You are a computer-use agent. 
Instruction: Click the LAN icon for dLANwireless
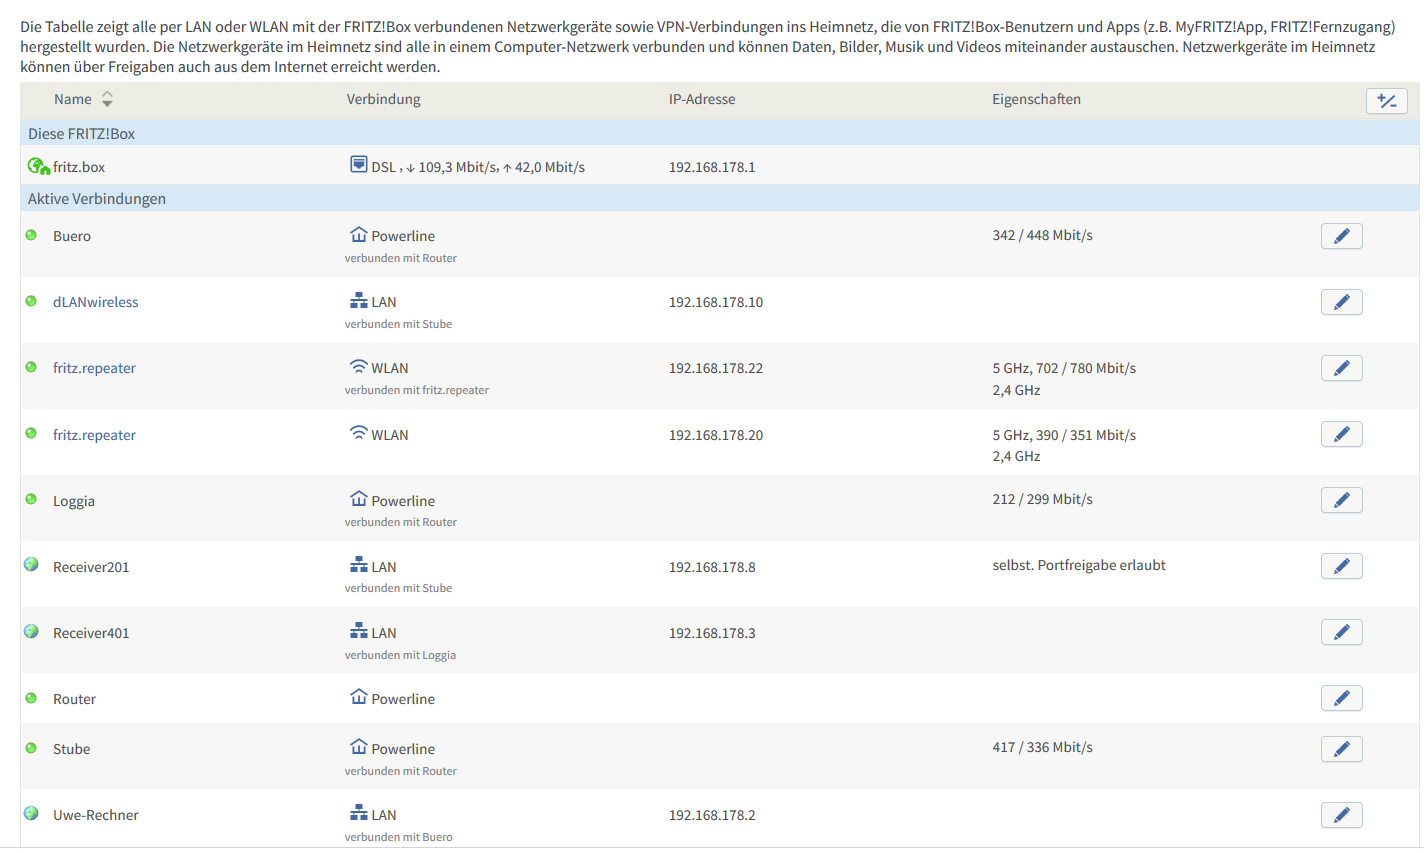tap(359, 300)
